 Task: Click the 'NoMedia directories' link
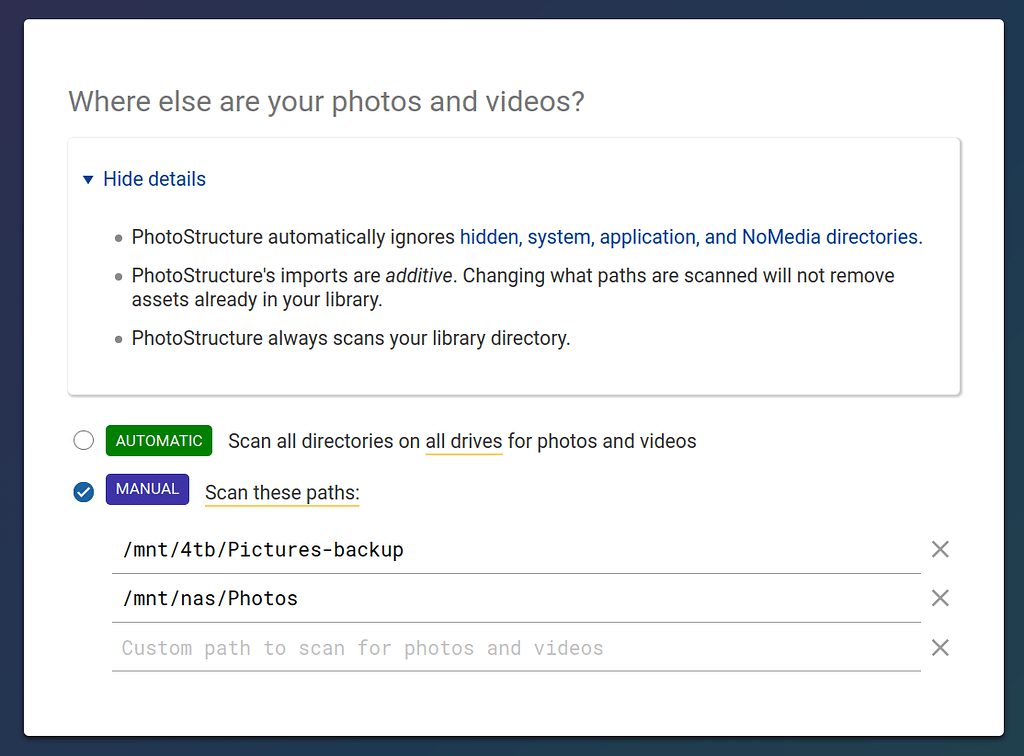828,237
